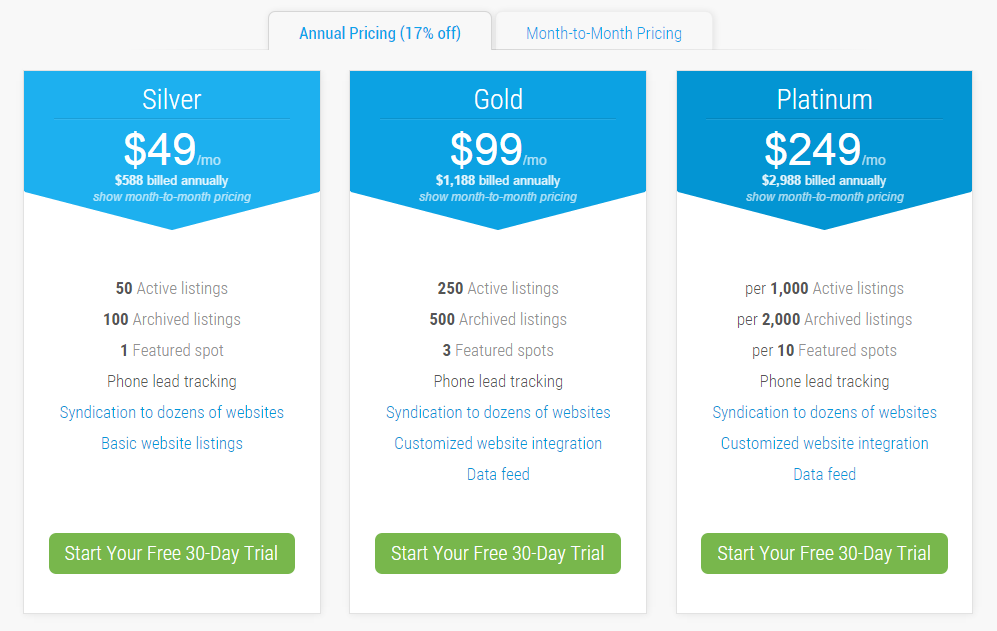Click Start Your Free 30-Day Trial for Silver
Image resolution: width=997 pixels, height=631 pixels.
click(x=171, y=553)
